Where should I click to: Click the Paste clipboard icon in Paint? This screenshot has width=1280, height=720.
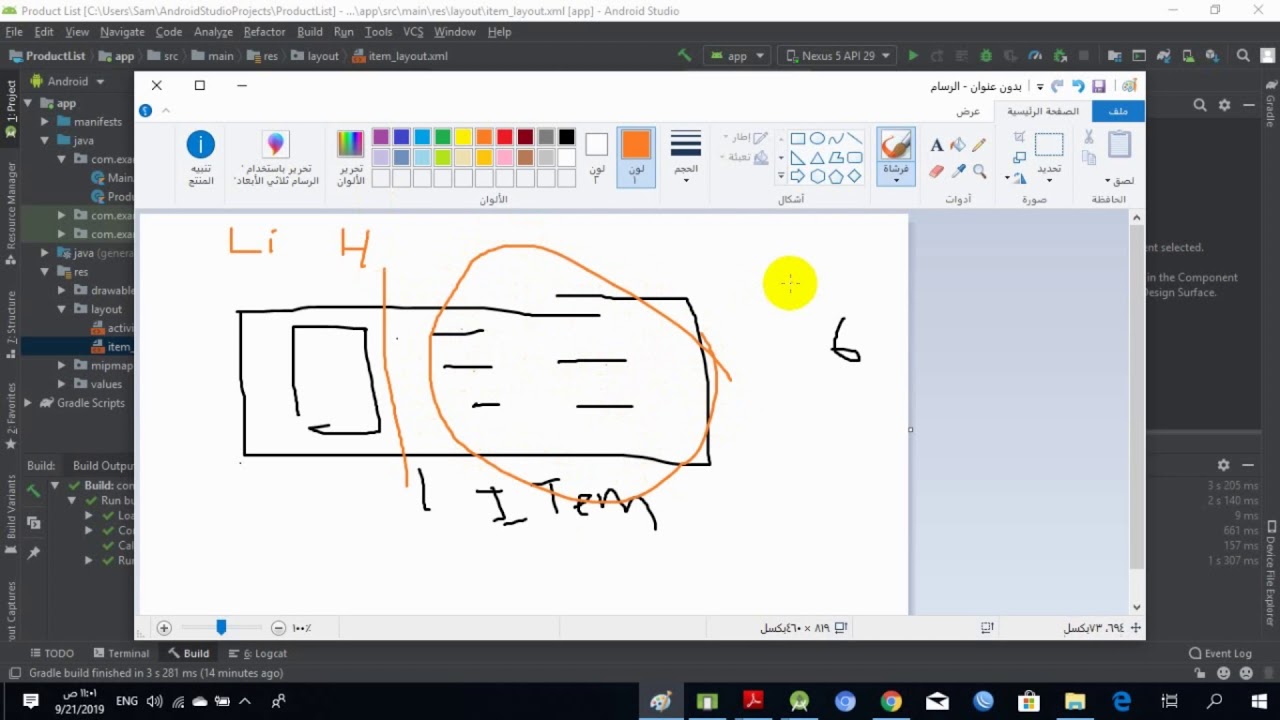(1119, 145)
